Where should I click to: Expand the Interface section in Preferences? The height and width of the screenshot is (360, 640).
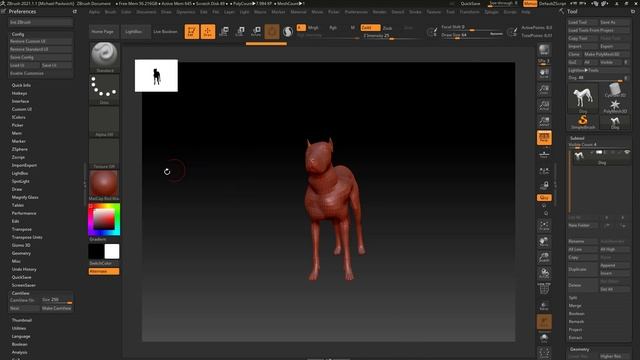pos(20,101)
